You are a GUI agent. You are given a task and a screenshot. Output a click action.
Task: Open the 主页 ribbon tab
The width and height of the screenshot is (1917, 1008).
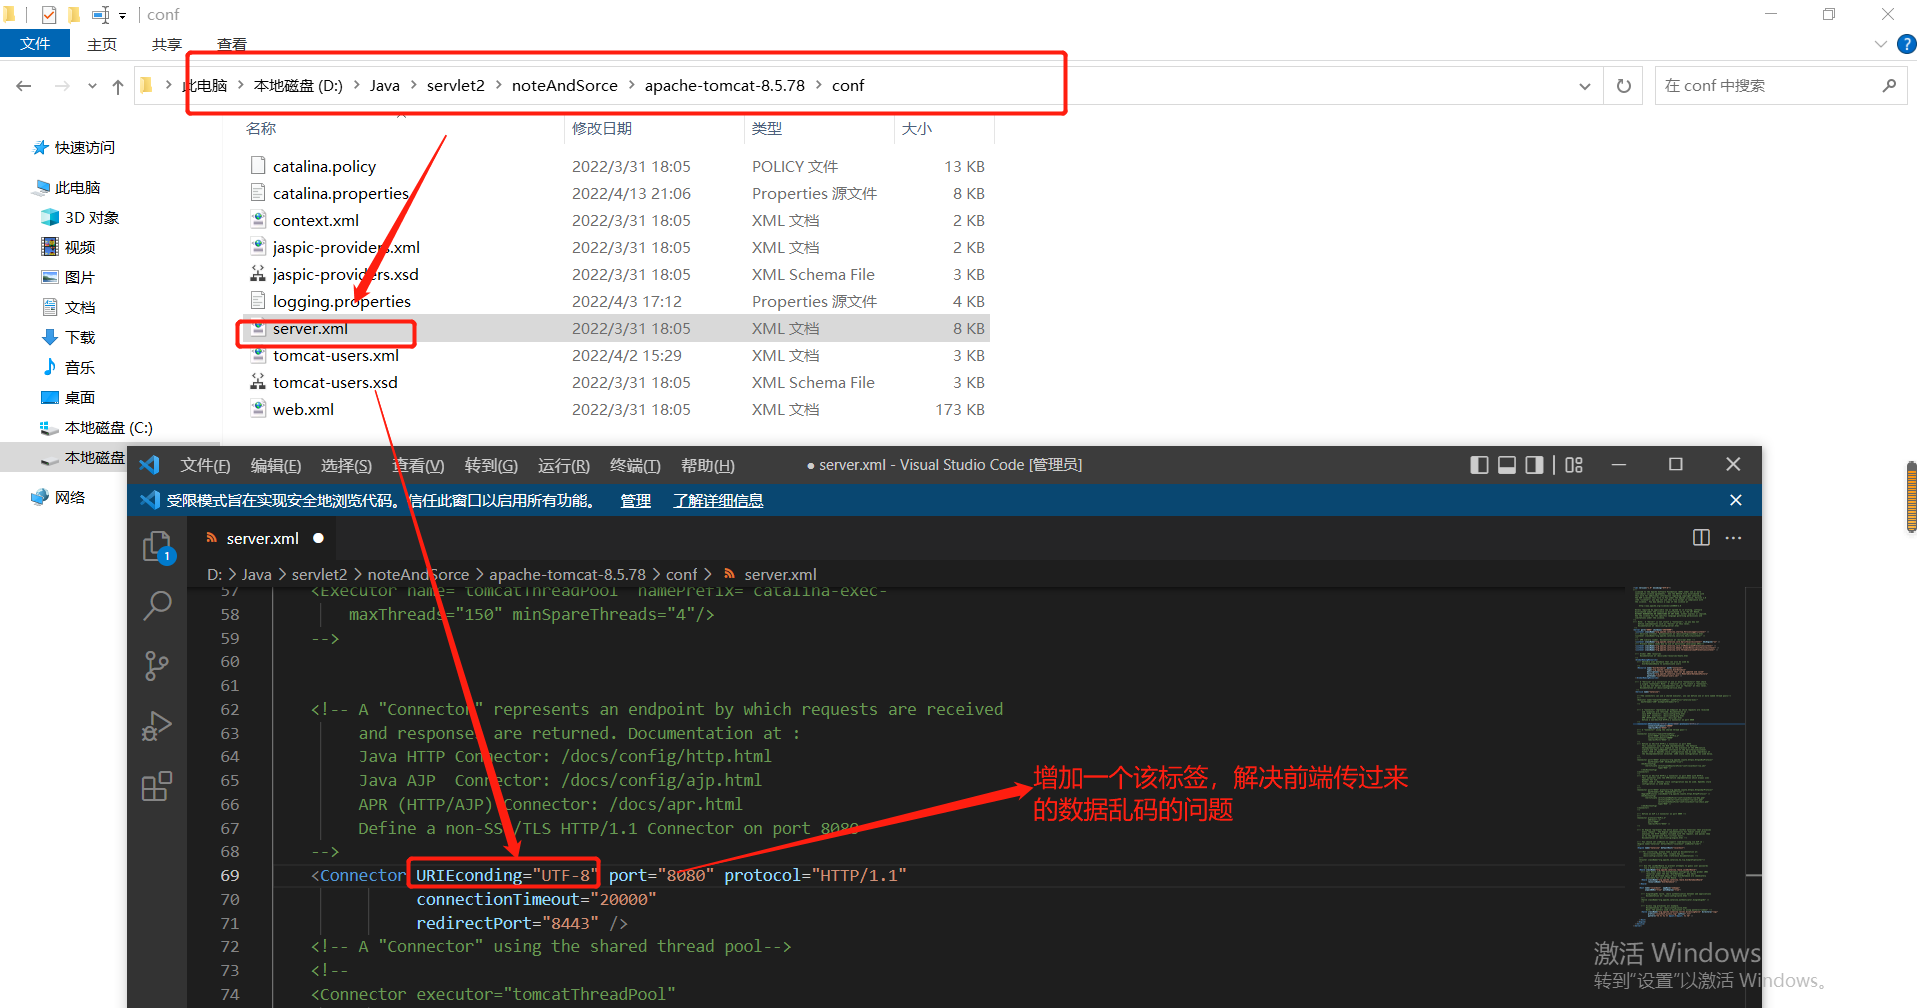click(102, 44)
